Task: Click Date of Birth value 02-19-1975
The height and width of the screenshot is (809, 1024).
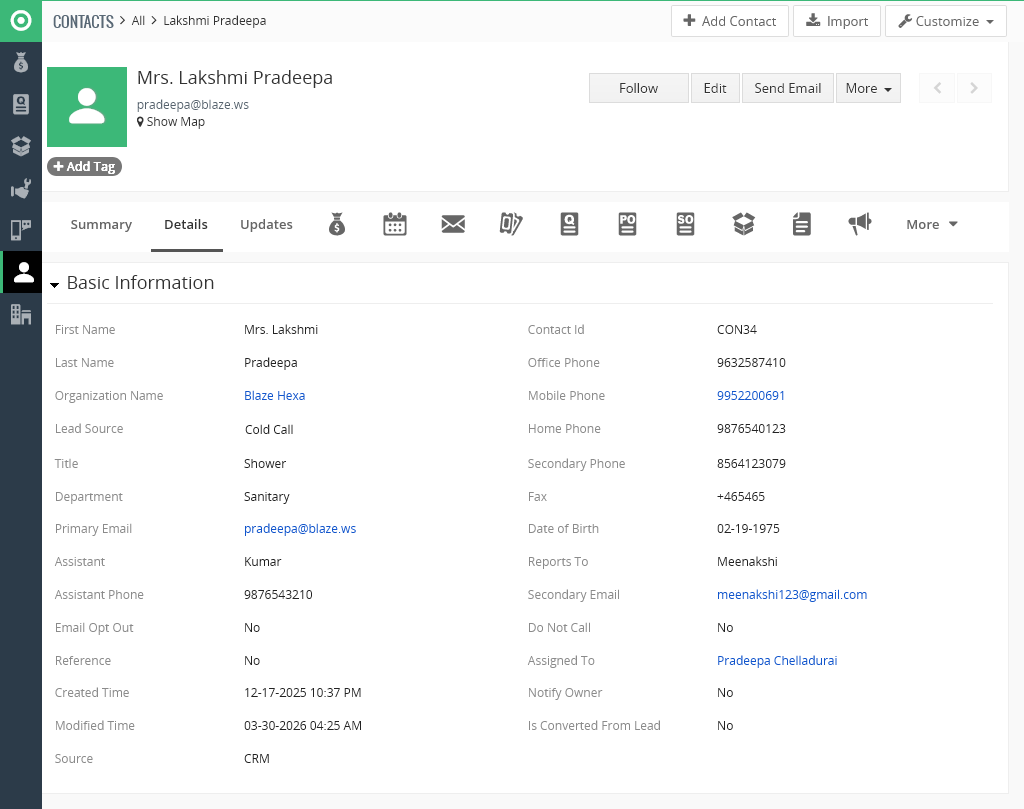Action: tap(748, 529)
